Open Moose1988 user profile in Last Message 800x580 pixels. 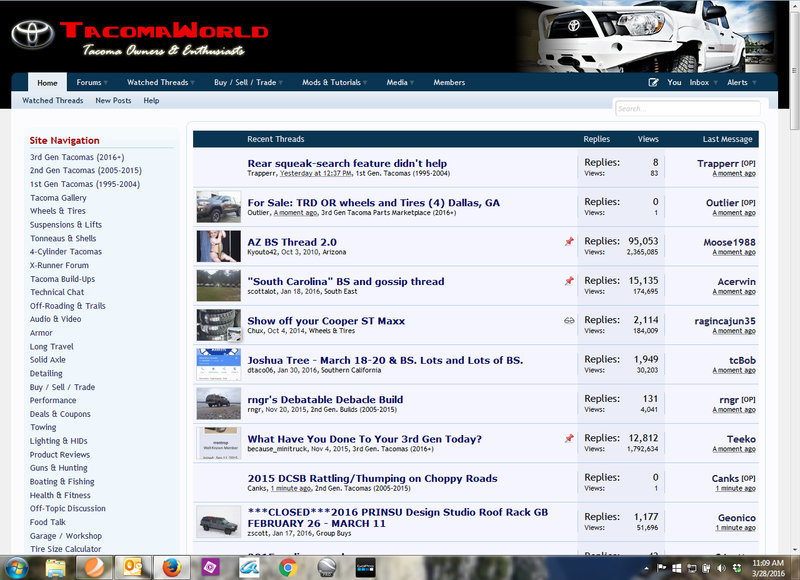[730, 242]
